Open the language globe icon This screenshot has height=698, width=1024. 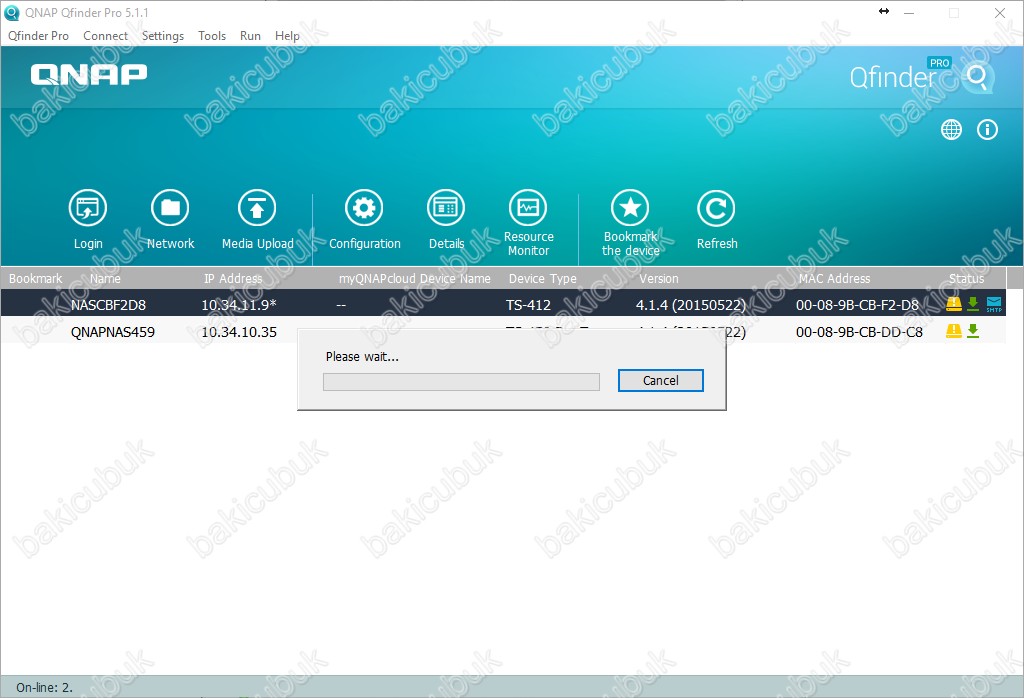coord(951,129)
